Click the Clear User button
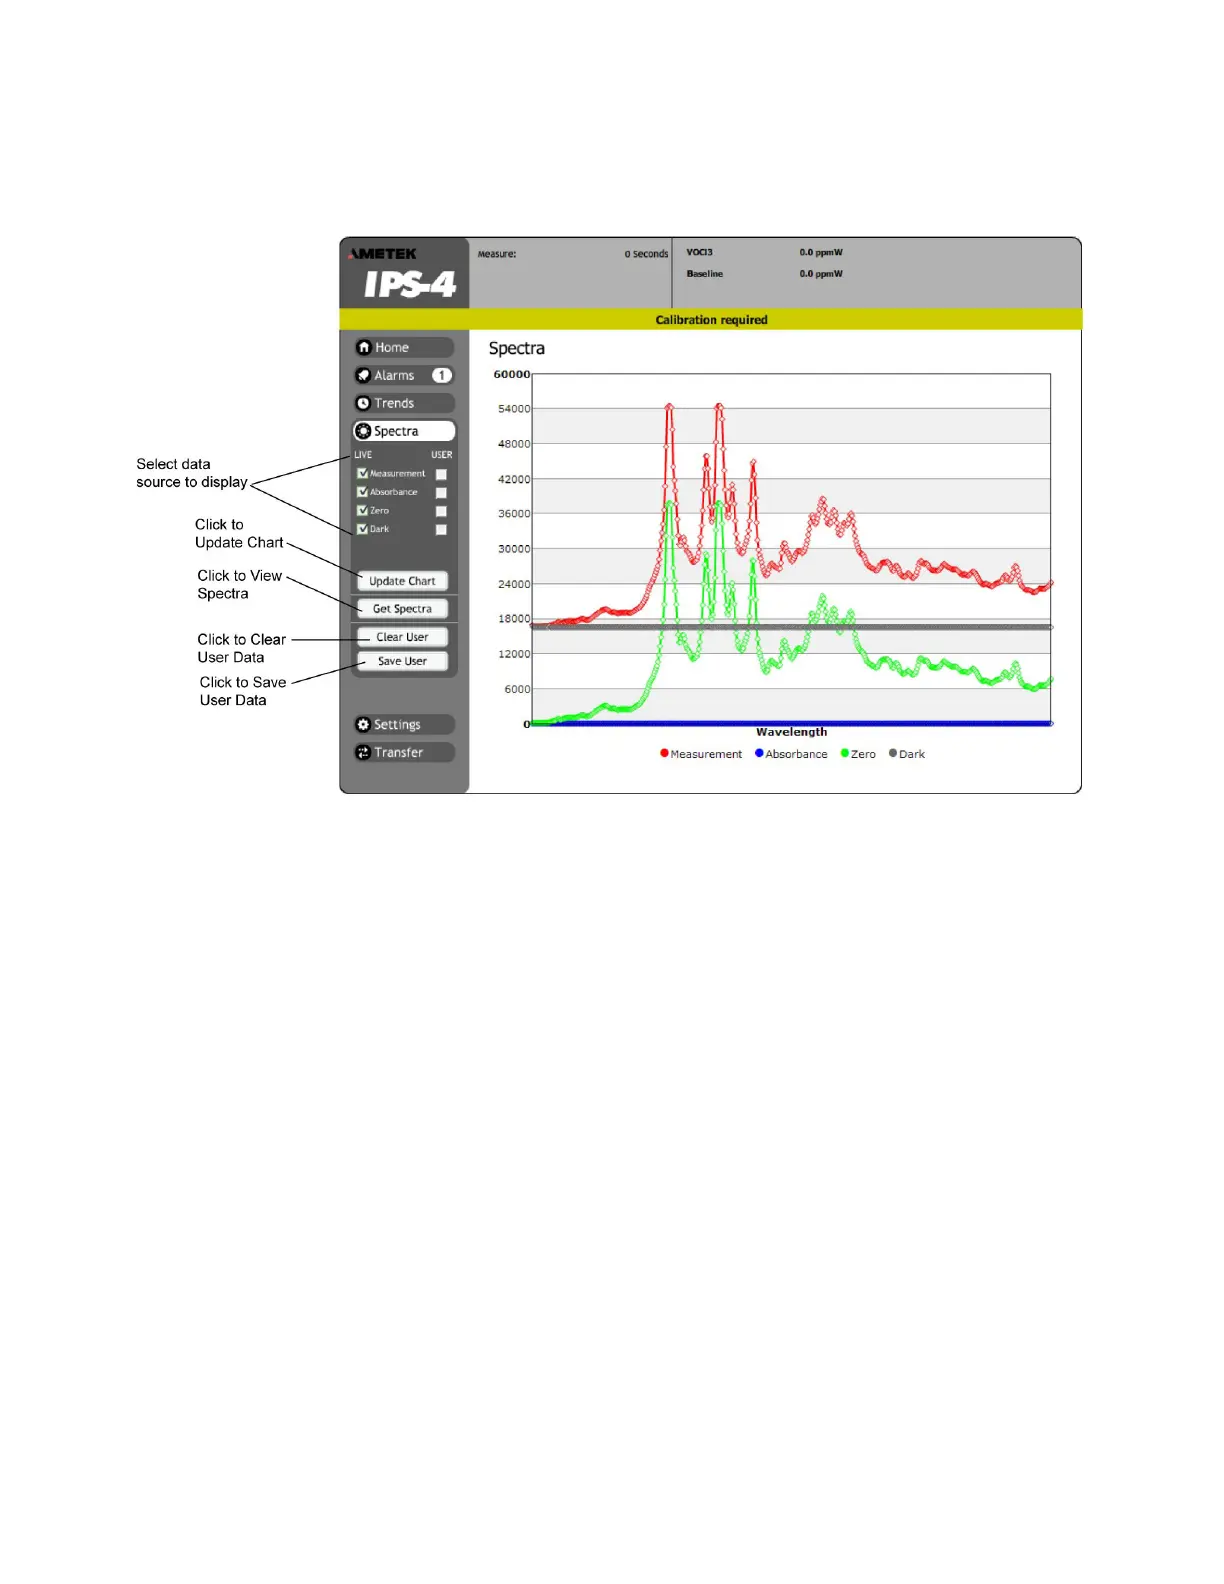1224x1584 pixels. 402,637
